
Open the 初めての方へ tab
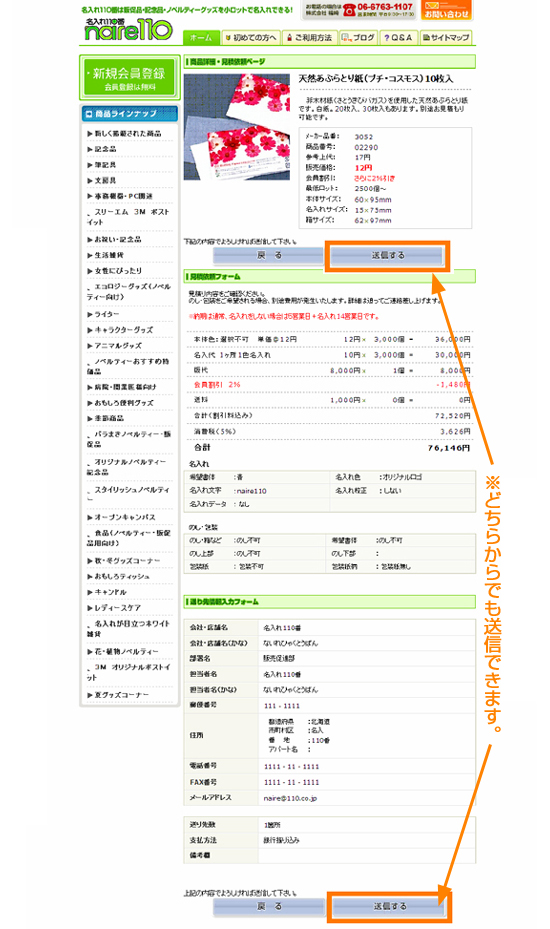point(251,37)
